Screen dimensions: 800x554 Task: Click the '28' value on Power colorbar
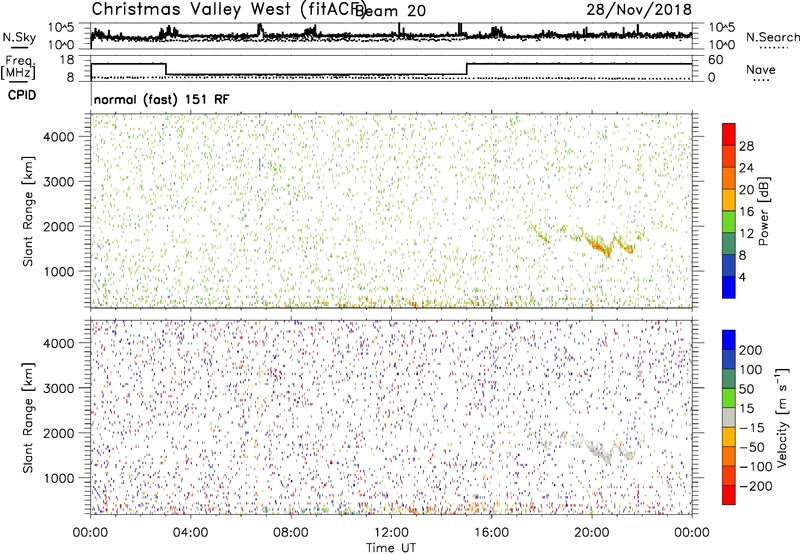(746, 146)
